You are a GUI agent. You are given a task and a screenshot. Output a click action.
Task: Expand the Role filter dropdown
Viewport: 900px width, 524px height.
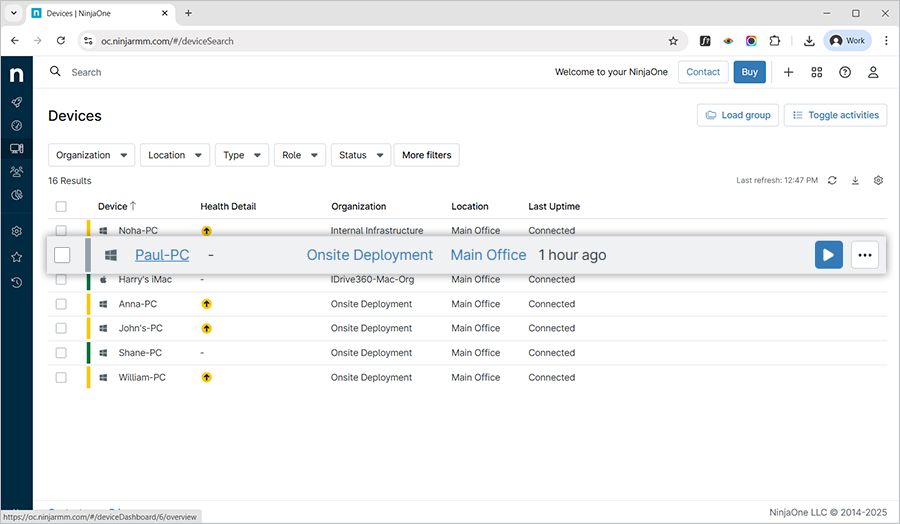point(299,155)
